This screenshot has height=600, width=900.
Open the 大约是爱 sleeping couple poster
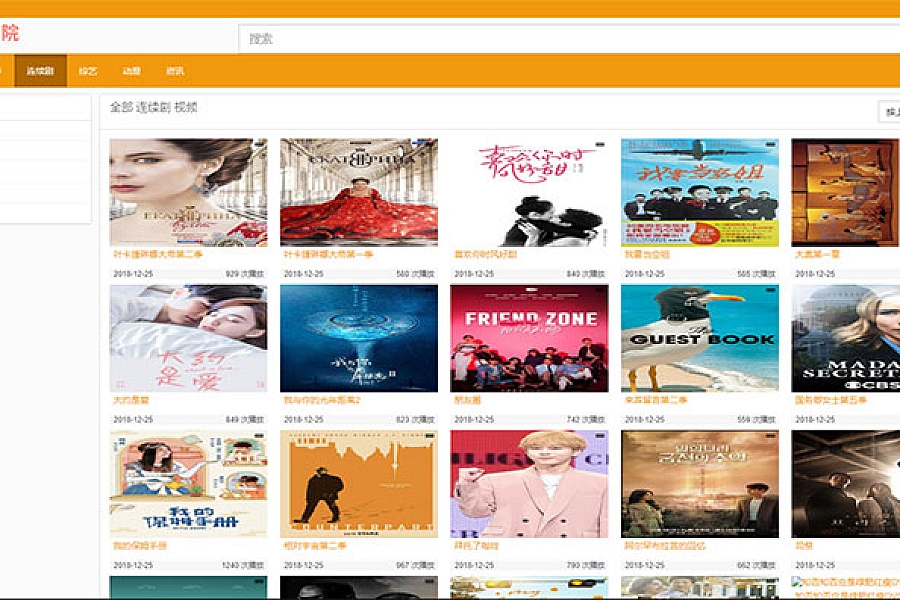188,338
